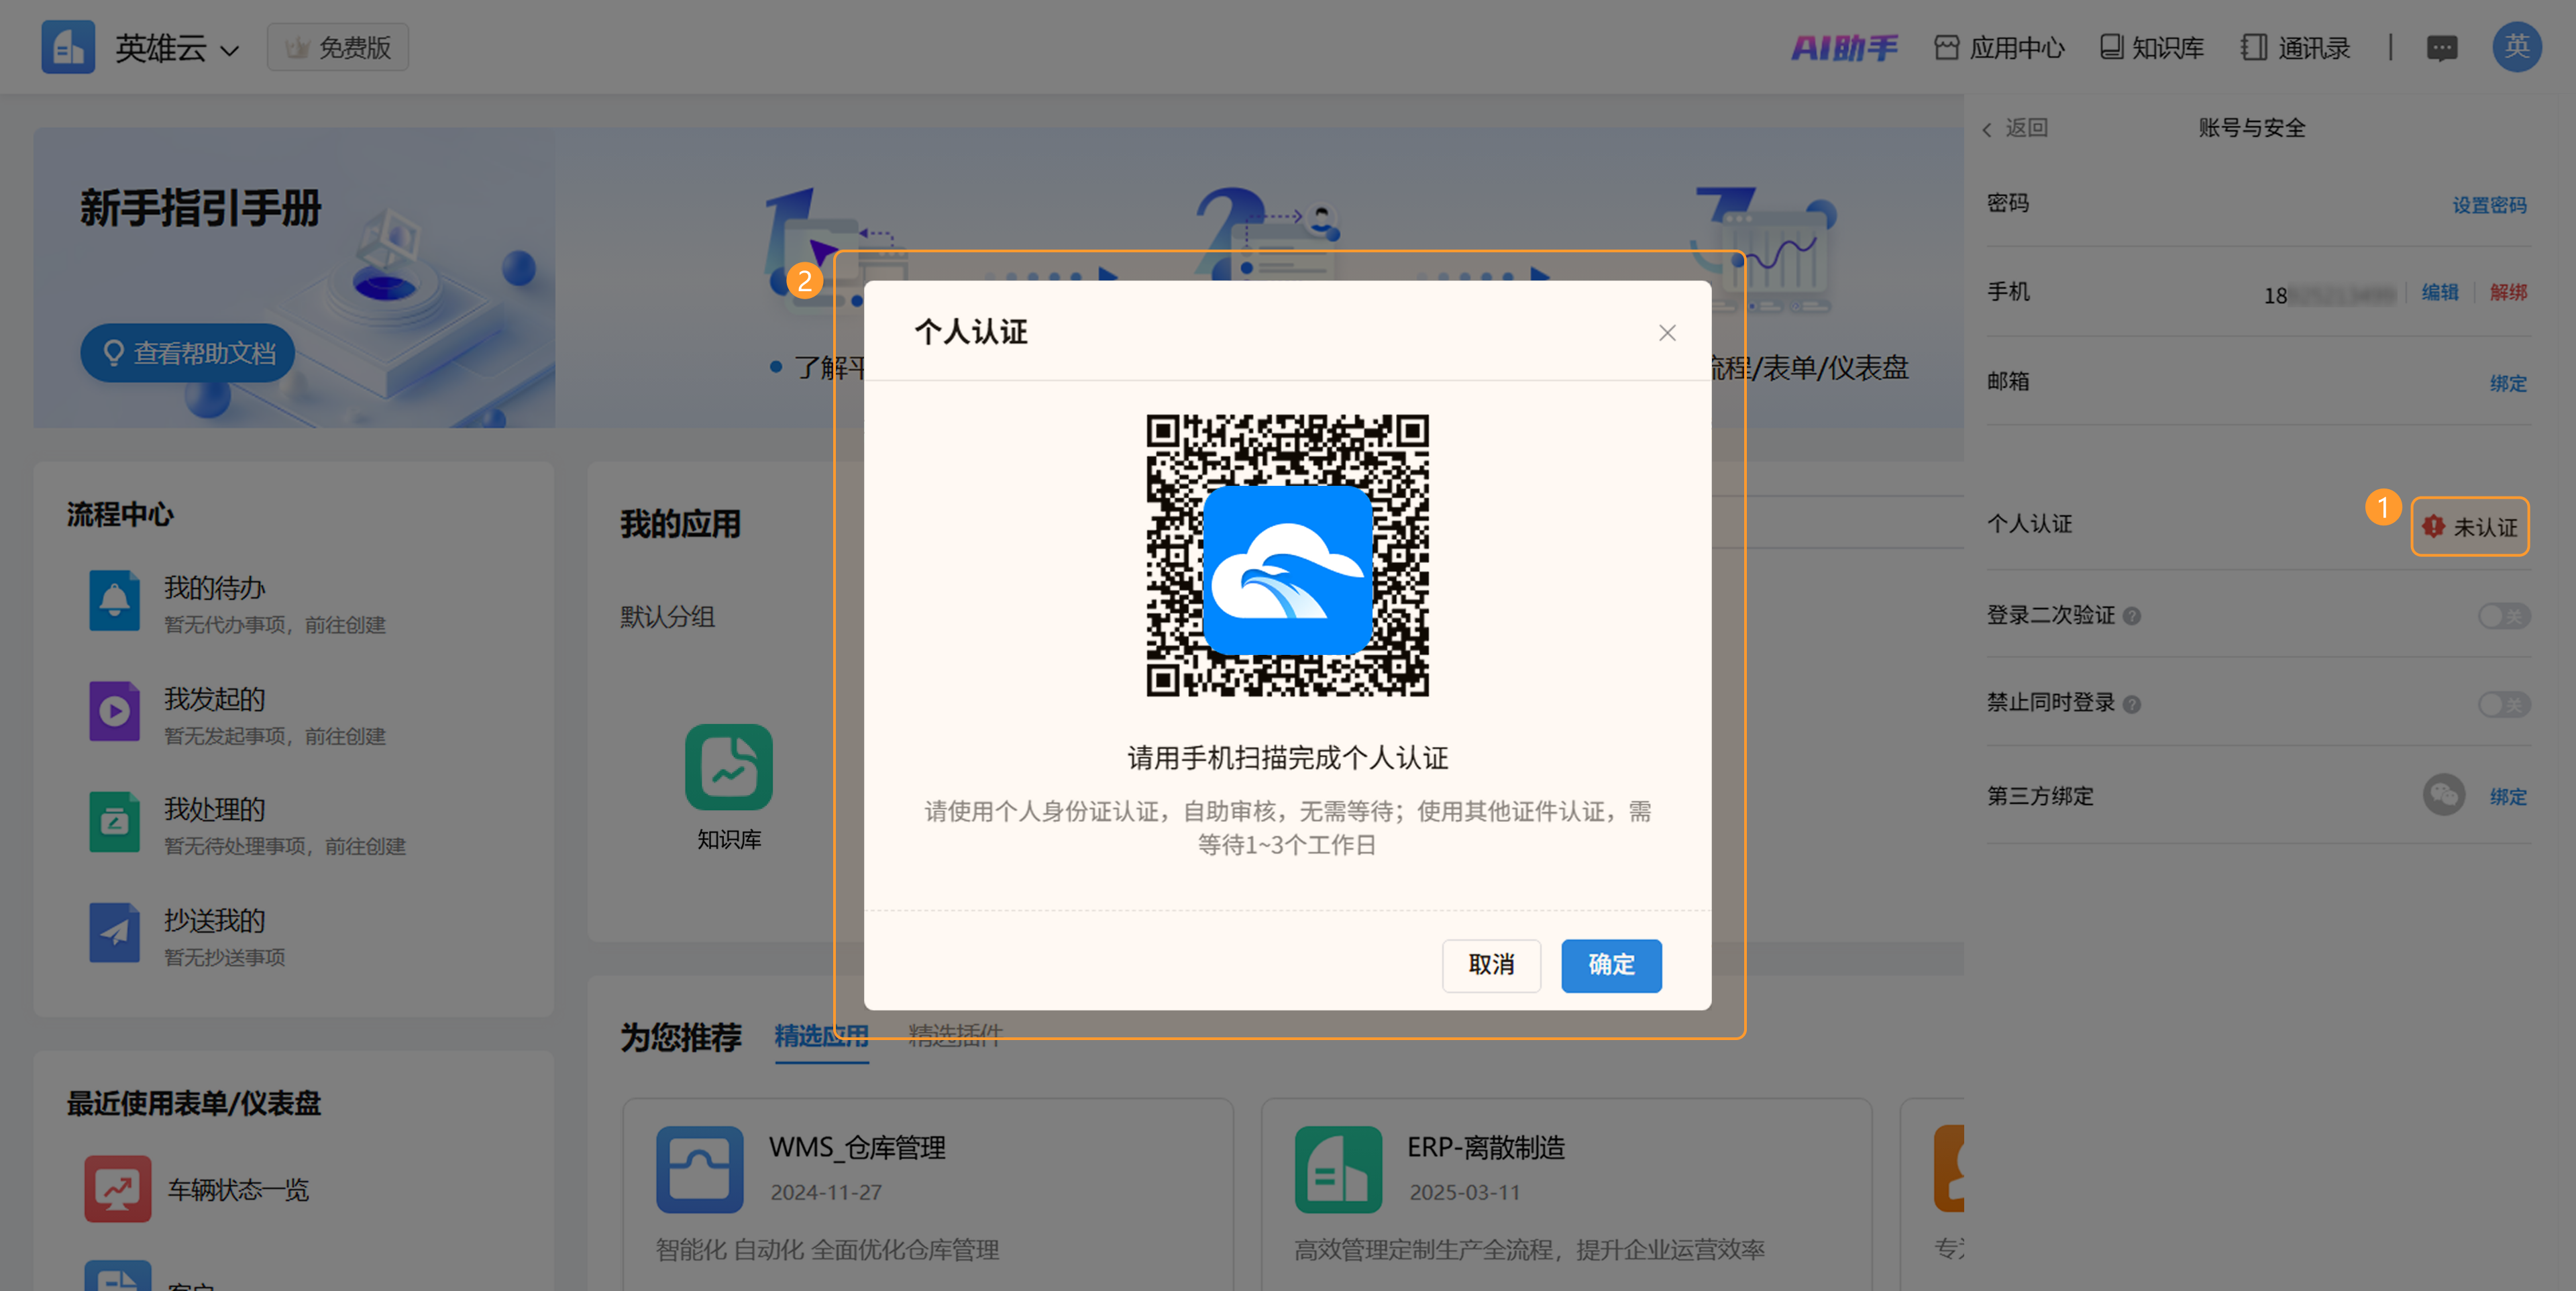Click 绑定 in the 邮箱 row
The height and width of the screenshot is (1291, 2576).
2508,383
